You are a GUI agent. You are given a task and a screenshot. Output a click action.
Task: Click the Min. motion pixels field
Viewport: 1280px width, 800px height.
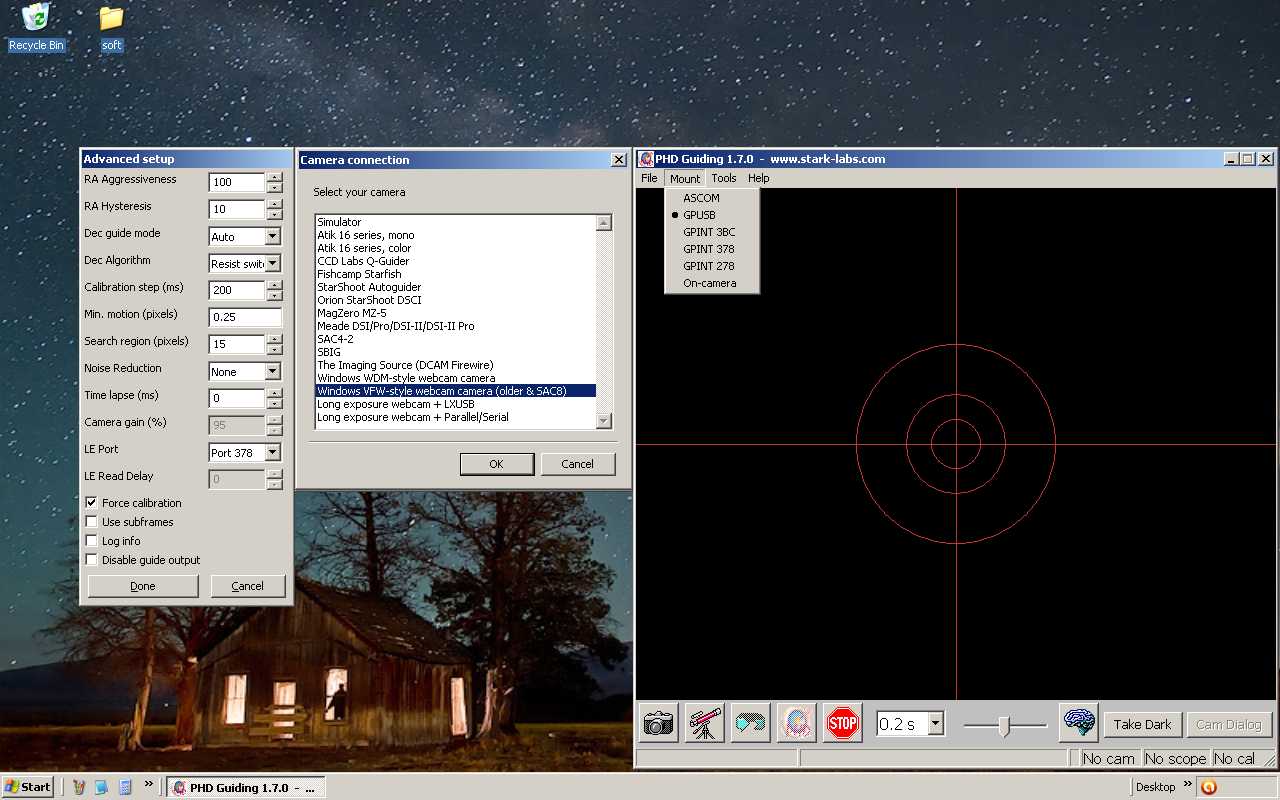246,317
